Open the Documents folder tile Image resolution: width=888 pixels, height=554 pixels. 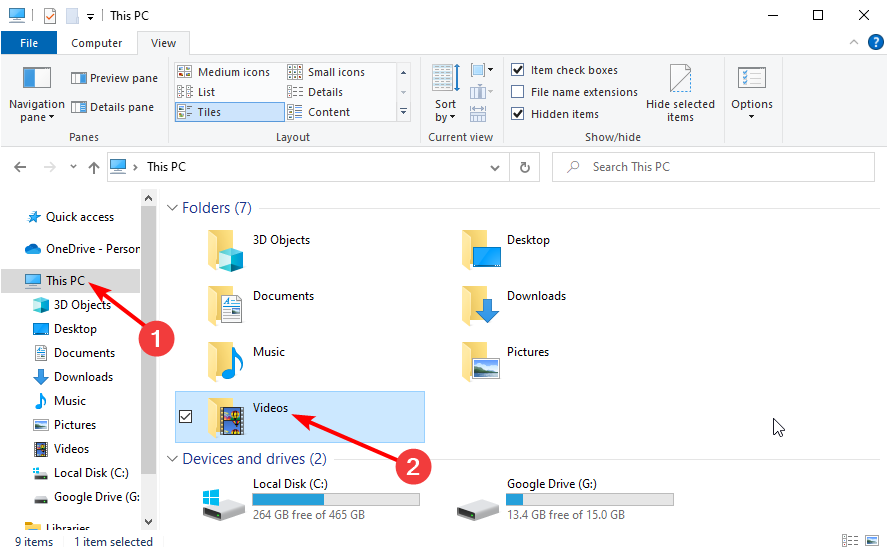point(299,305)
